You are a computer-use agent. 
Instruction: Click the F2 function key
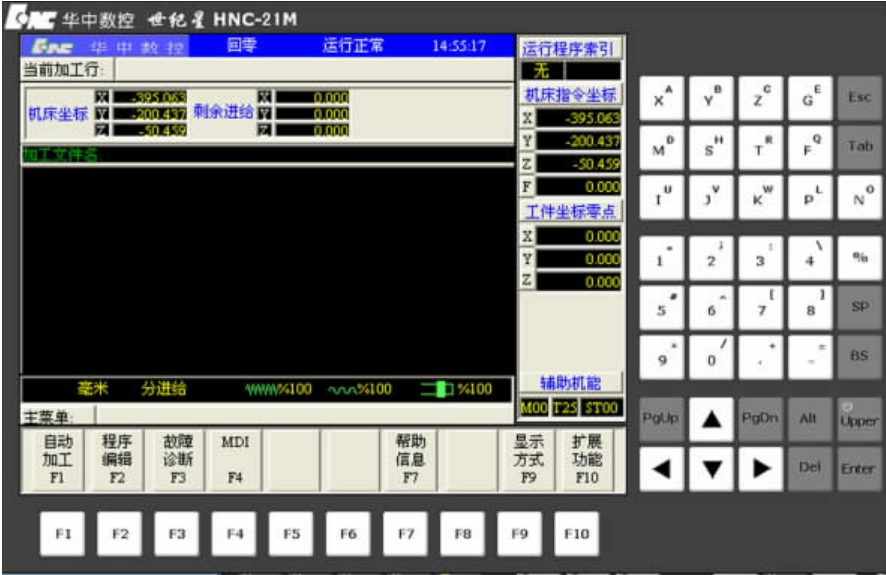[x=120, y=534]
